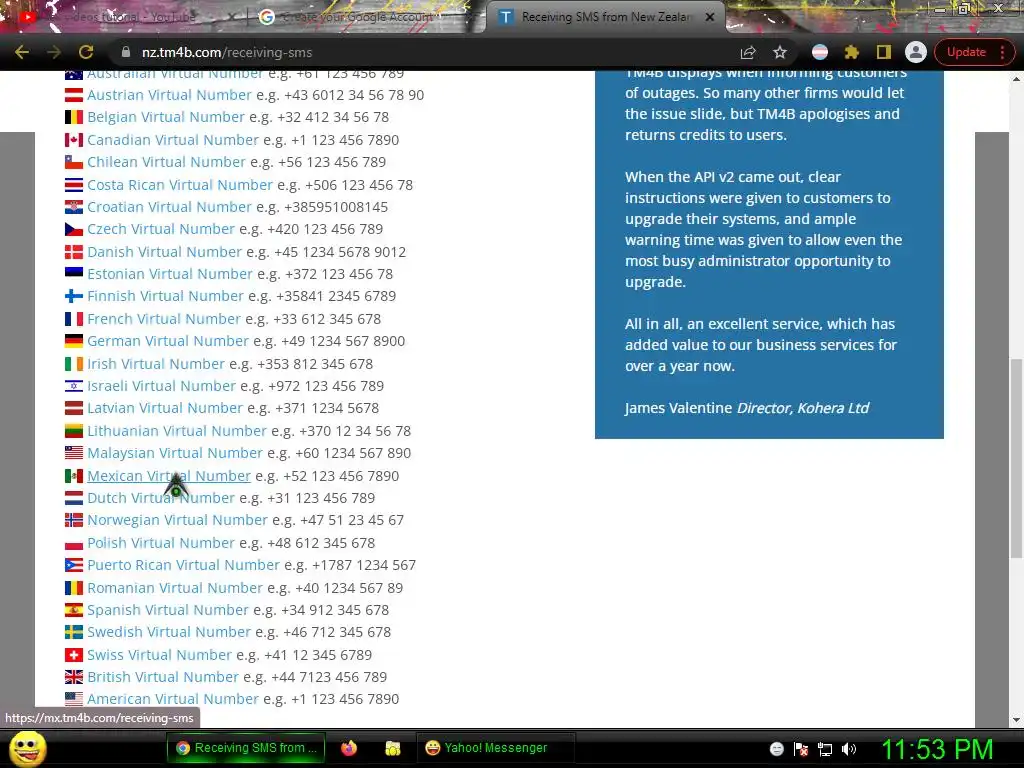The width and height of the screenshot is (1024, 768).
Task: Close the Receiving SMS tab
Action: (710, 17)
